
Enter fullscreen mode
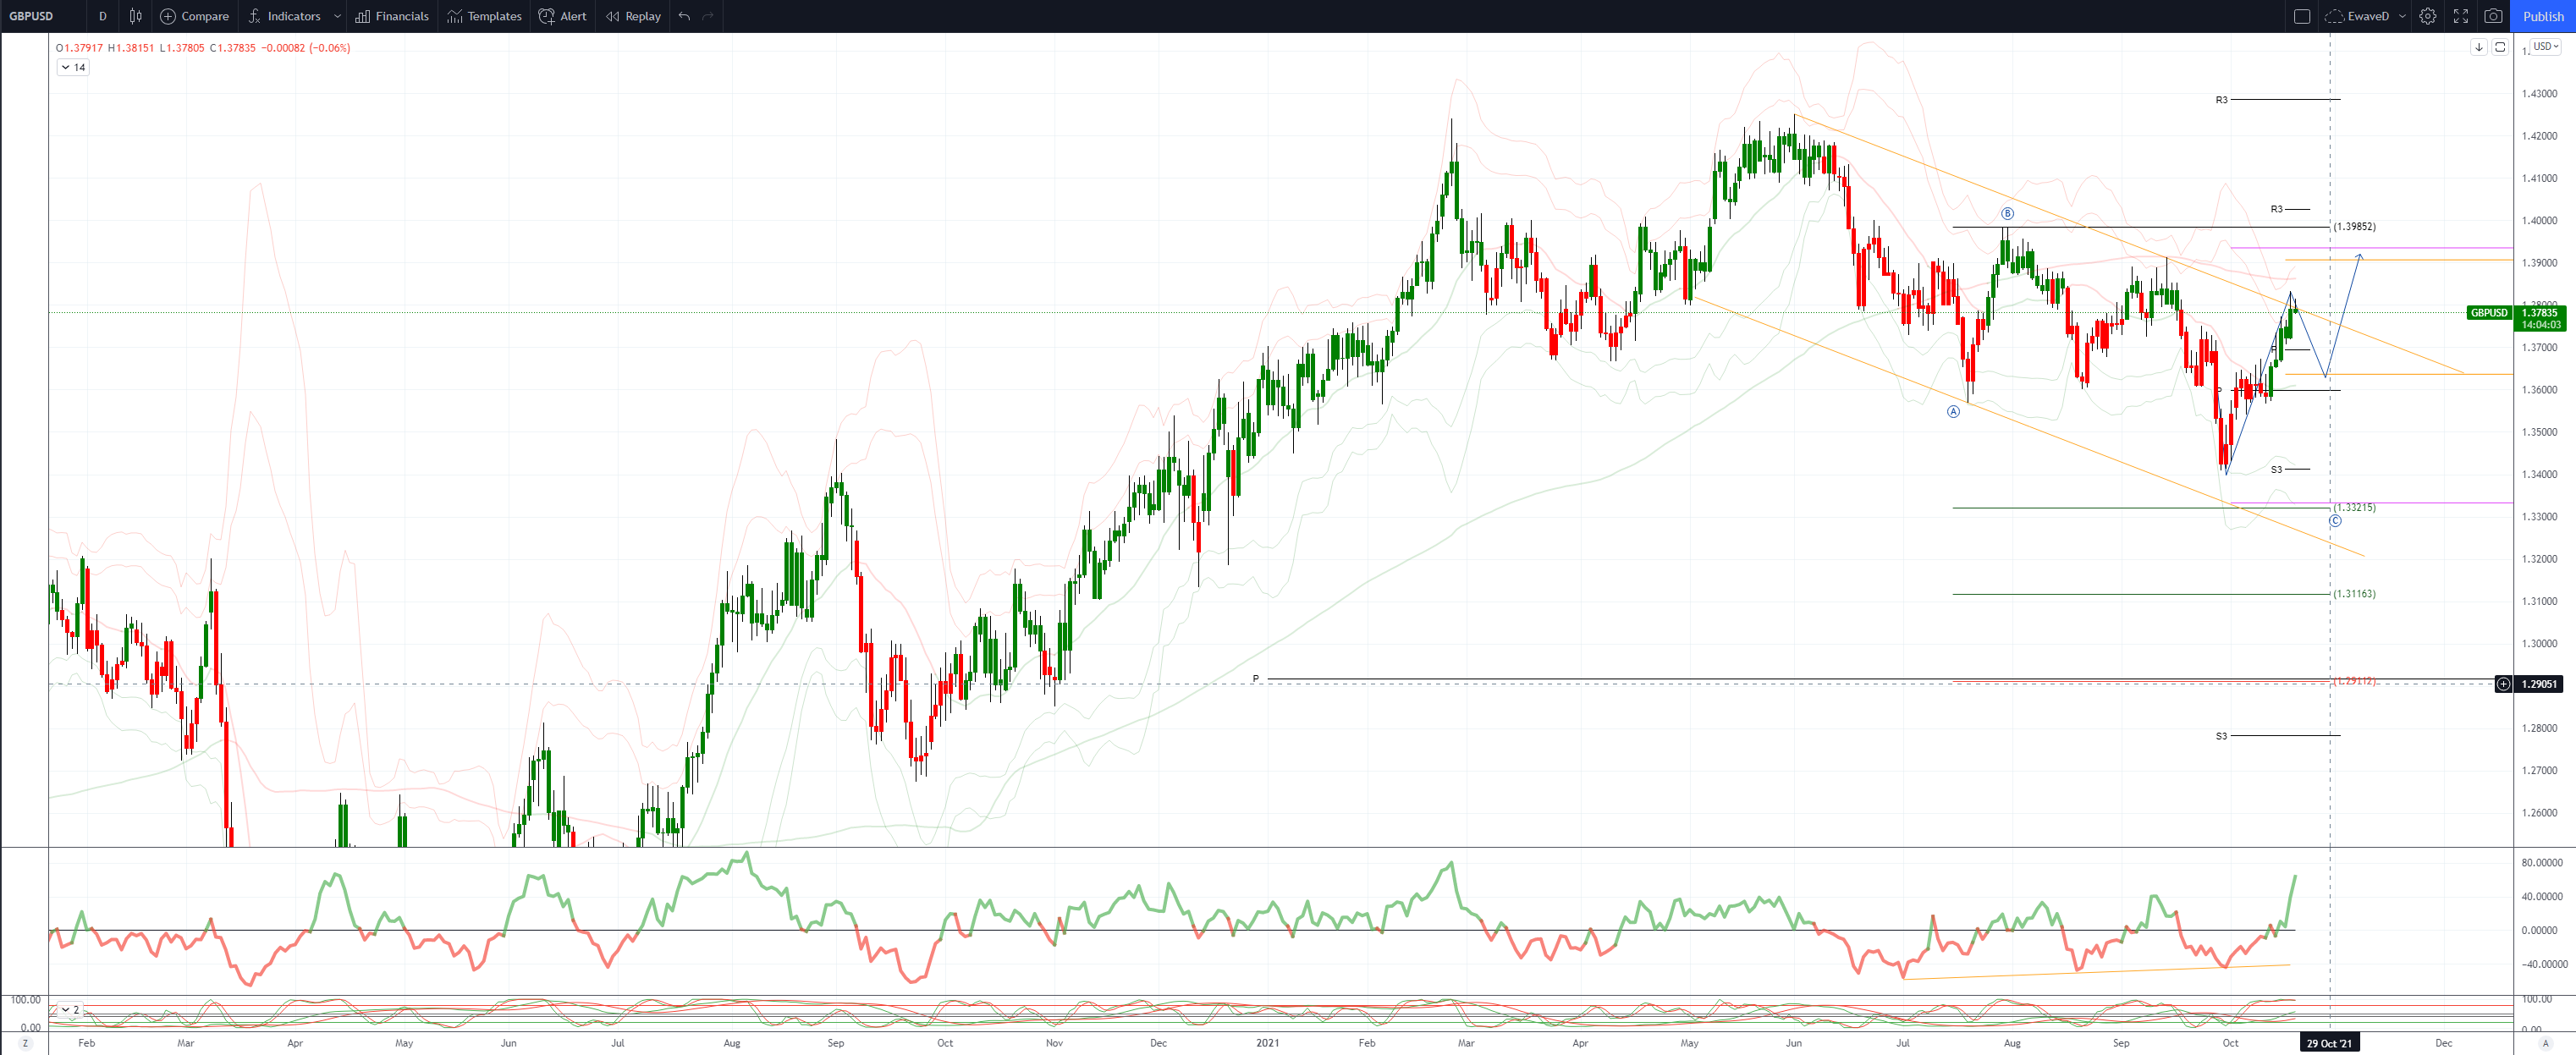tap(2460, 16)
